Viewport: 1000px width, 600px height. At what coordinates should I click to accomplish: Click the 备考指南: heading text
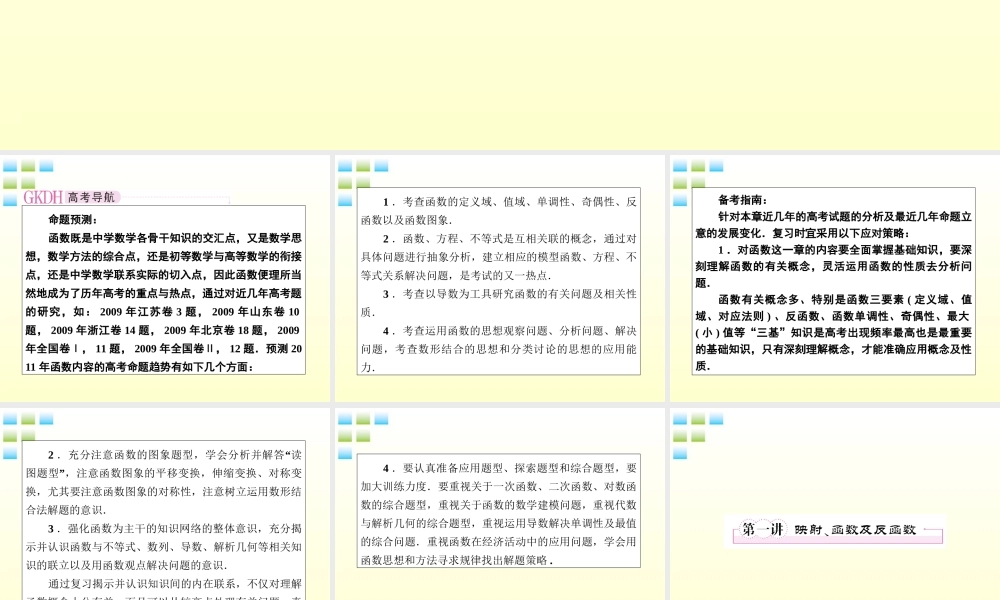[743, 200]
